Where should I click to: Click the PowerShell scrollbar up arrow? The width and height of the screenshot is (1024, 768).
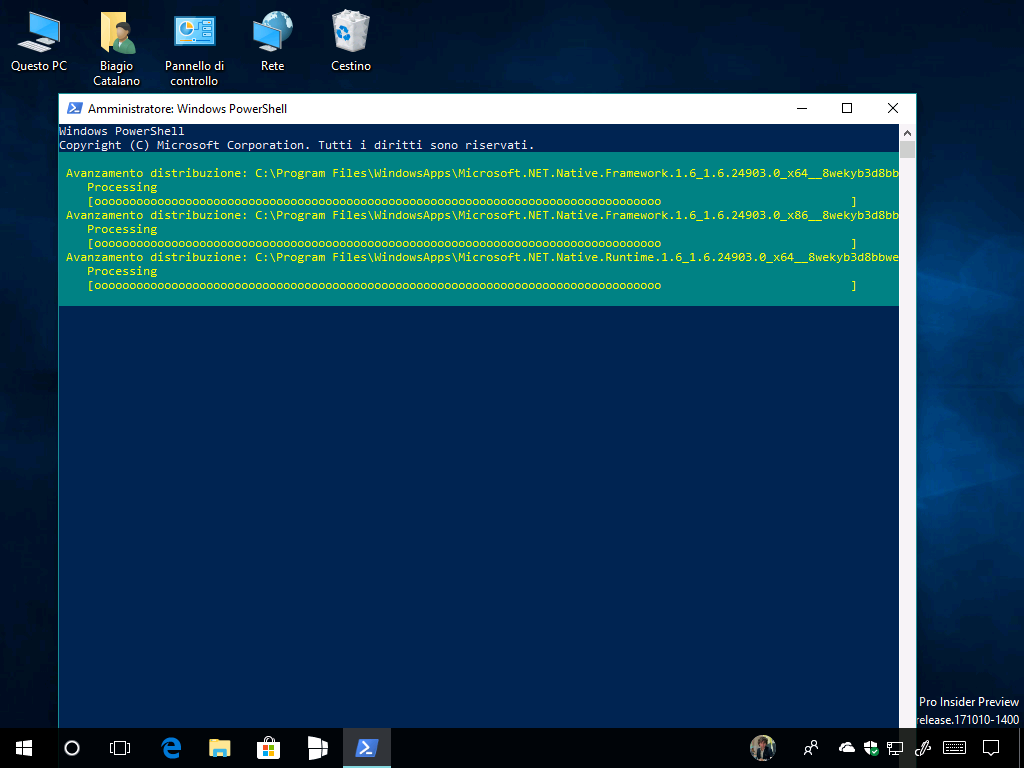907,133
